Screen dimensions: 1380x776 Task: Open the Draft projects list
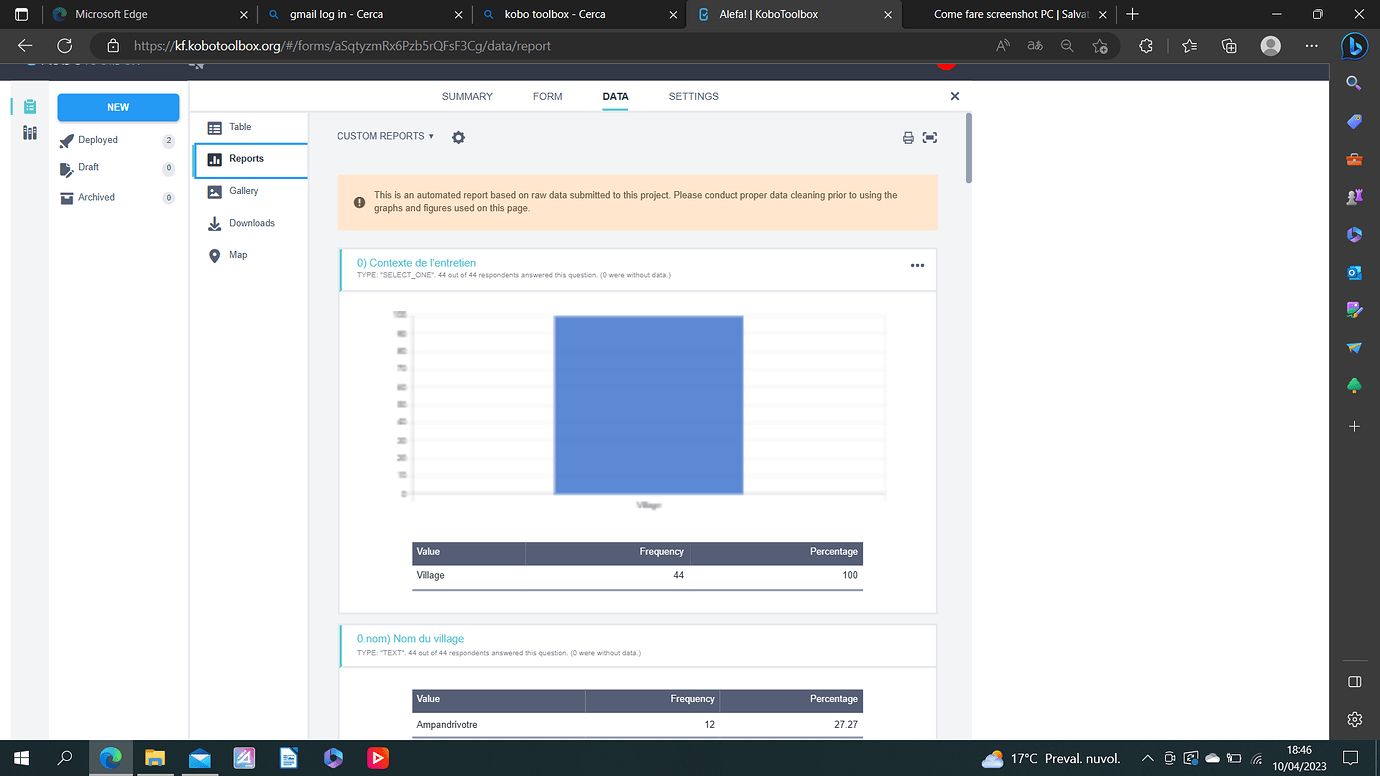coord(88,167)
